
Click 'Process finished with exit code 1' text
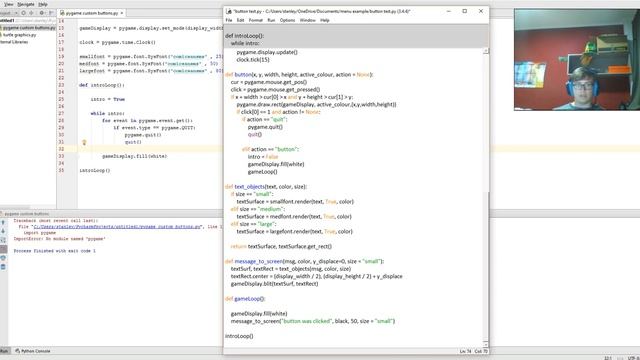[x=54, y=251]
